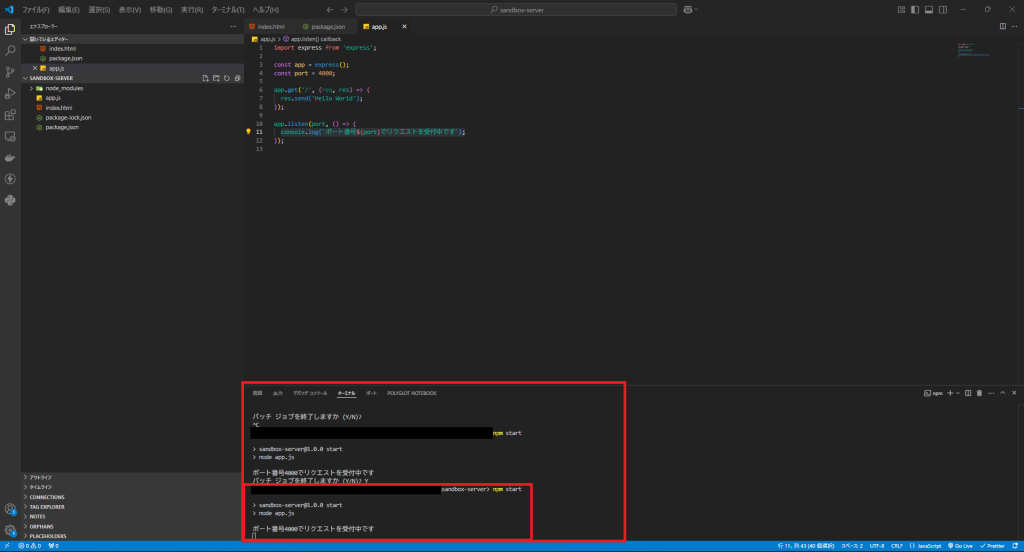Click New File icon in SANDBOX-SERVER header
Image resolution: width=1024 pixels, height=552 pixels.
205,78
